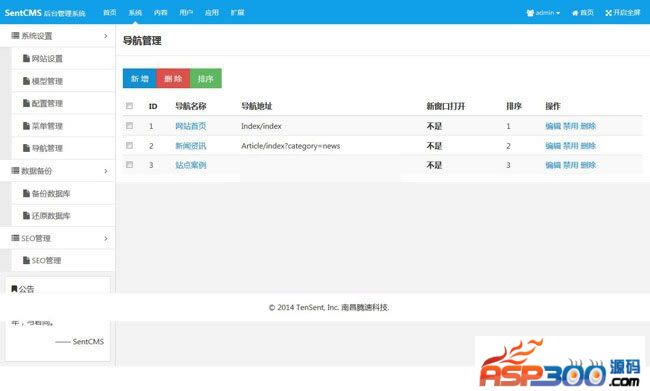The width and height of the screenshot is (650, 391).
Task: Click the file icon beside 网站设置
Action: tap(26, 58)
